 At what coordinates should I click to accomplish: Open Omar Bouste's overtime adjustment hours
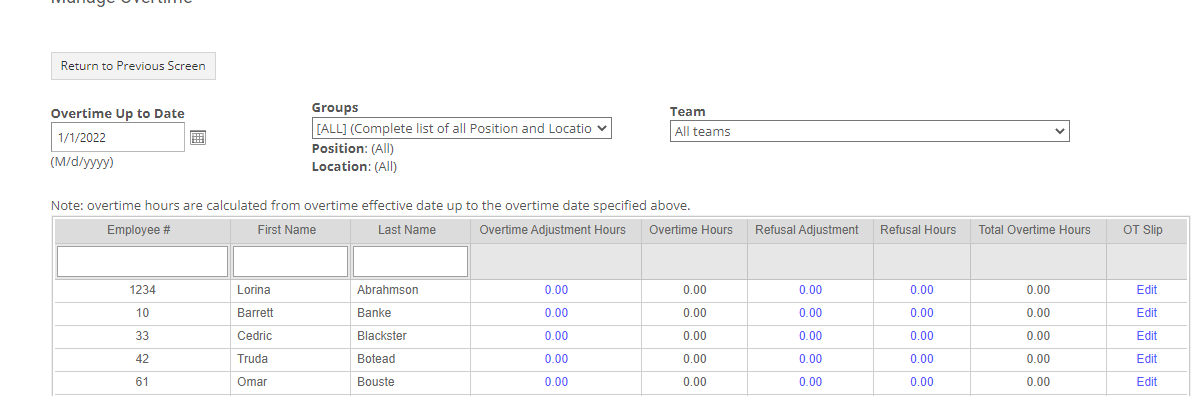coord(557,382)
